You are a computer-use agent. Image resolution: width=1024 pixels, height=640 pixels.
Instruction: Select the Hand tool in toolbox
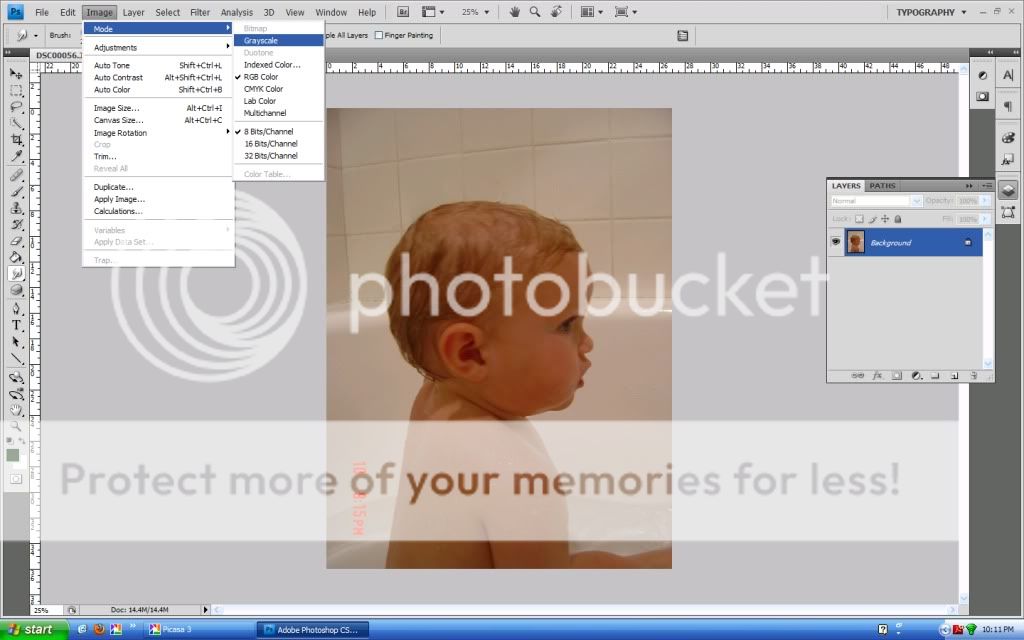16,409
